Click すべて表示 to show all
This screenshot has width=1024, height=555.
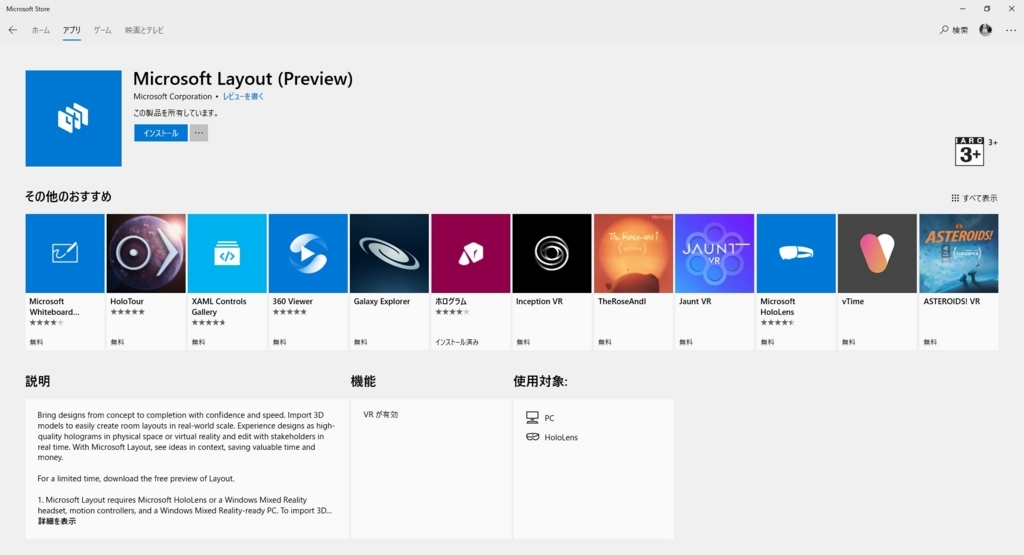pyautogui.click(x=974, y=198)
